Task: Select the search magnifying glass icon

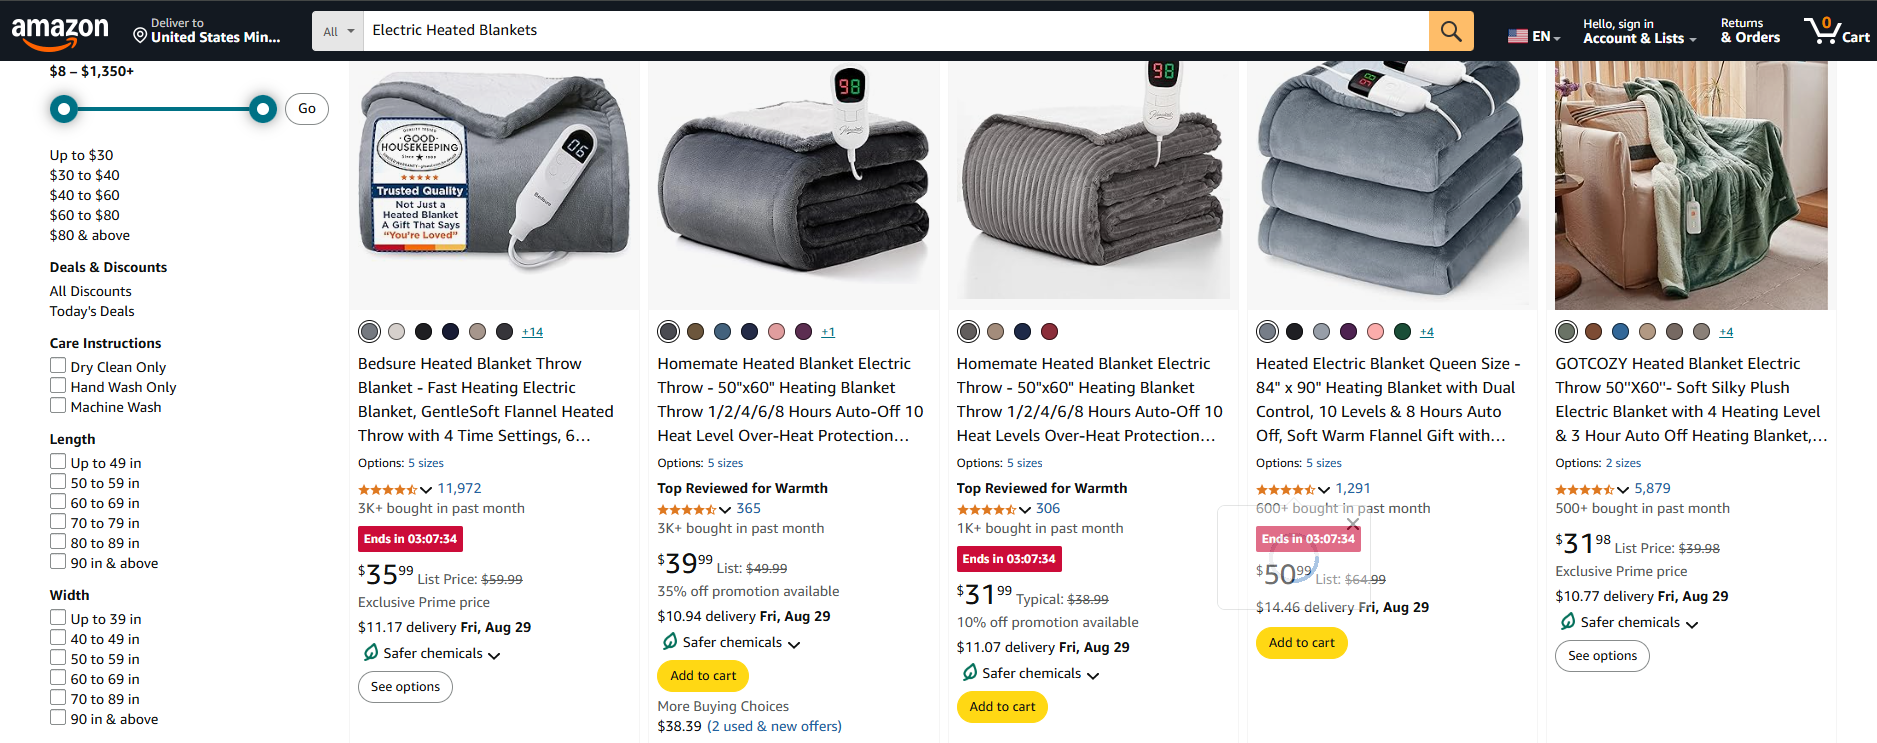Action: tap(1450, 30)
